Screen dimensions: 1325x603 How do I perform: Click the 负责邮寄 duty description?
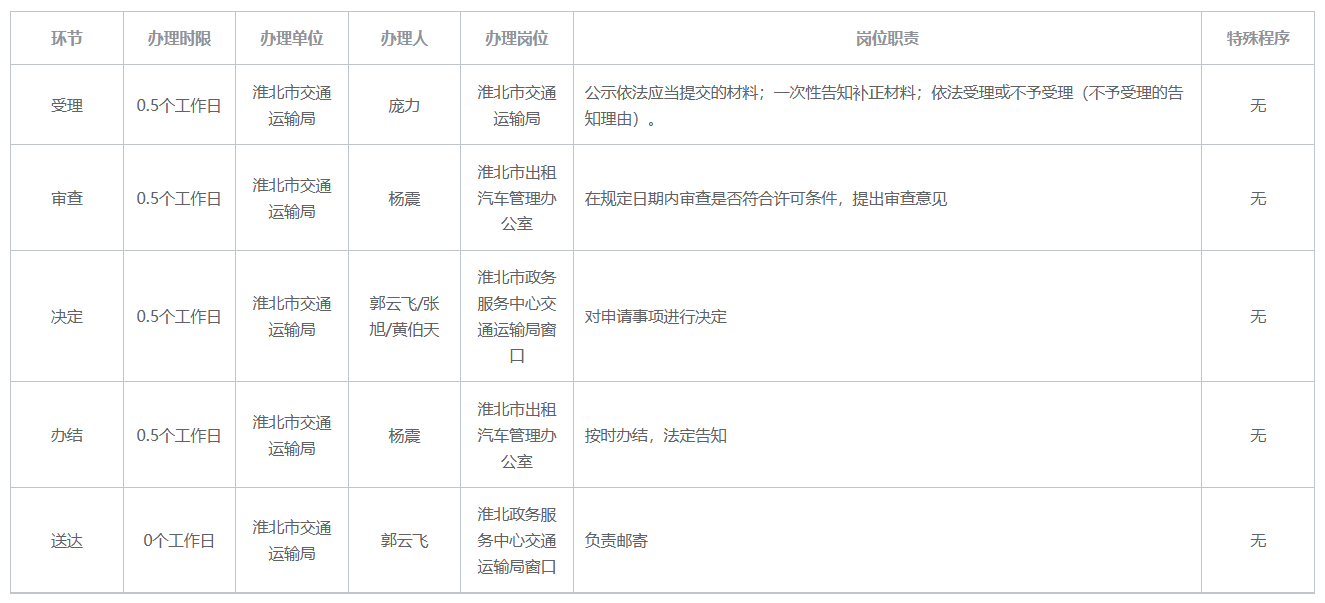[x=616, y=540]
